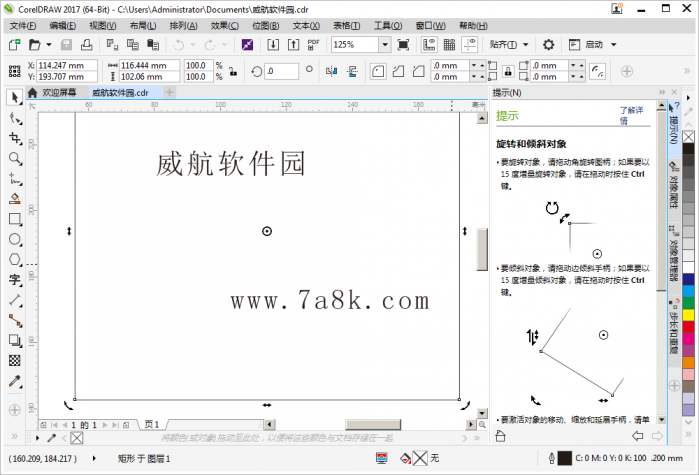Select the Zoom magnifier tool
Image resolution: width=699 pixels, height=475 pixels.
pyautogui.click(x=15, y=158)
